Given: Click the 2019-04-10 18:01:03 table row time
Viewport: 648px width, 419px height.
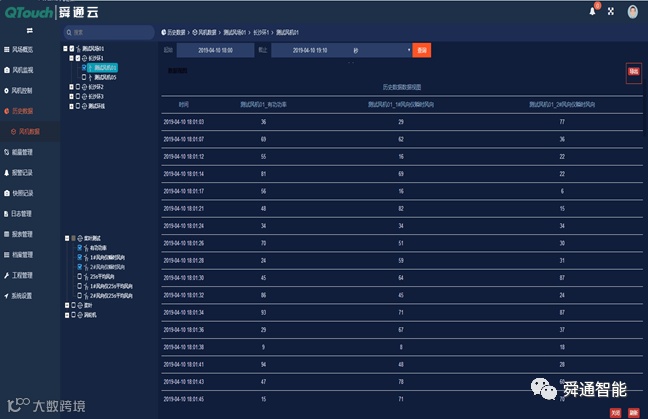Looking at the screenshot, I should (183, 122).
